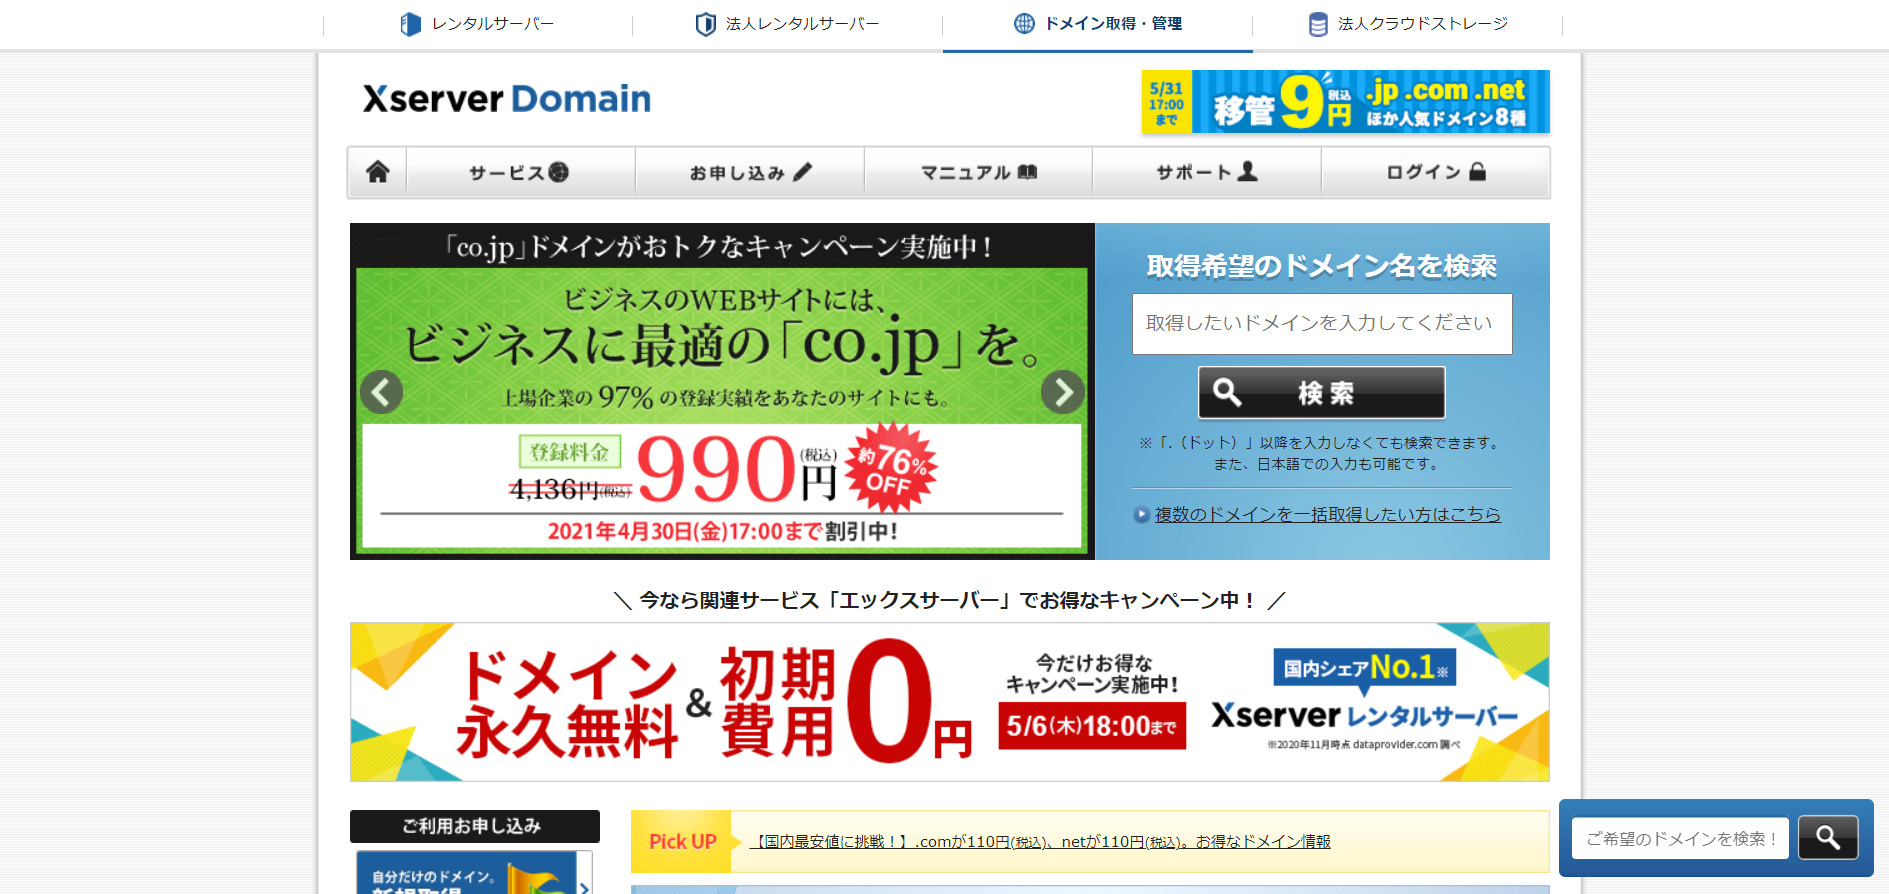Open the 移管9円 transfer campaign banner
Viewport: 1889px width, 894px height.
pos(1345,102)
